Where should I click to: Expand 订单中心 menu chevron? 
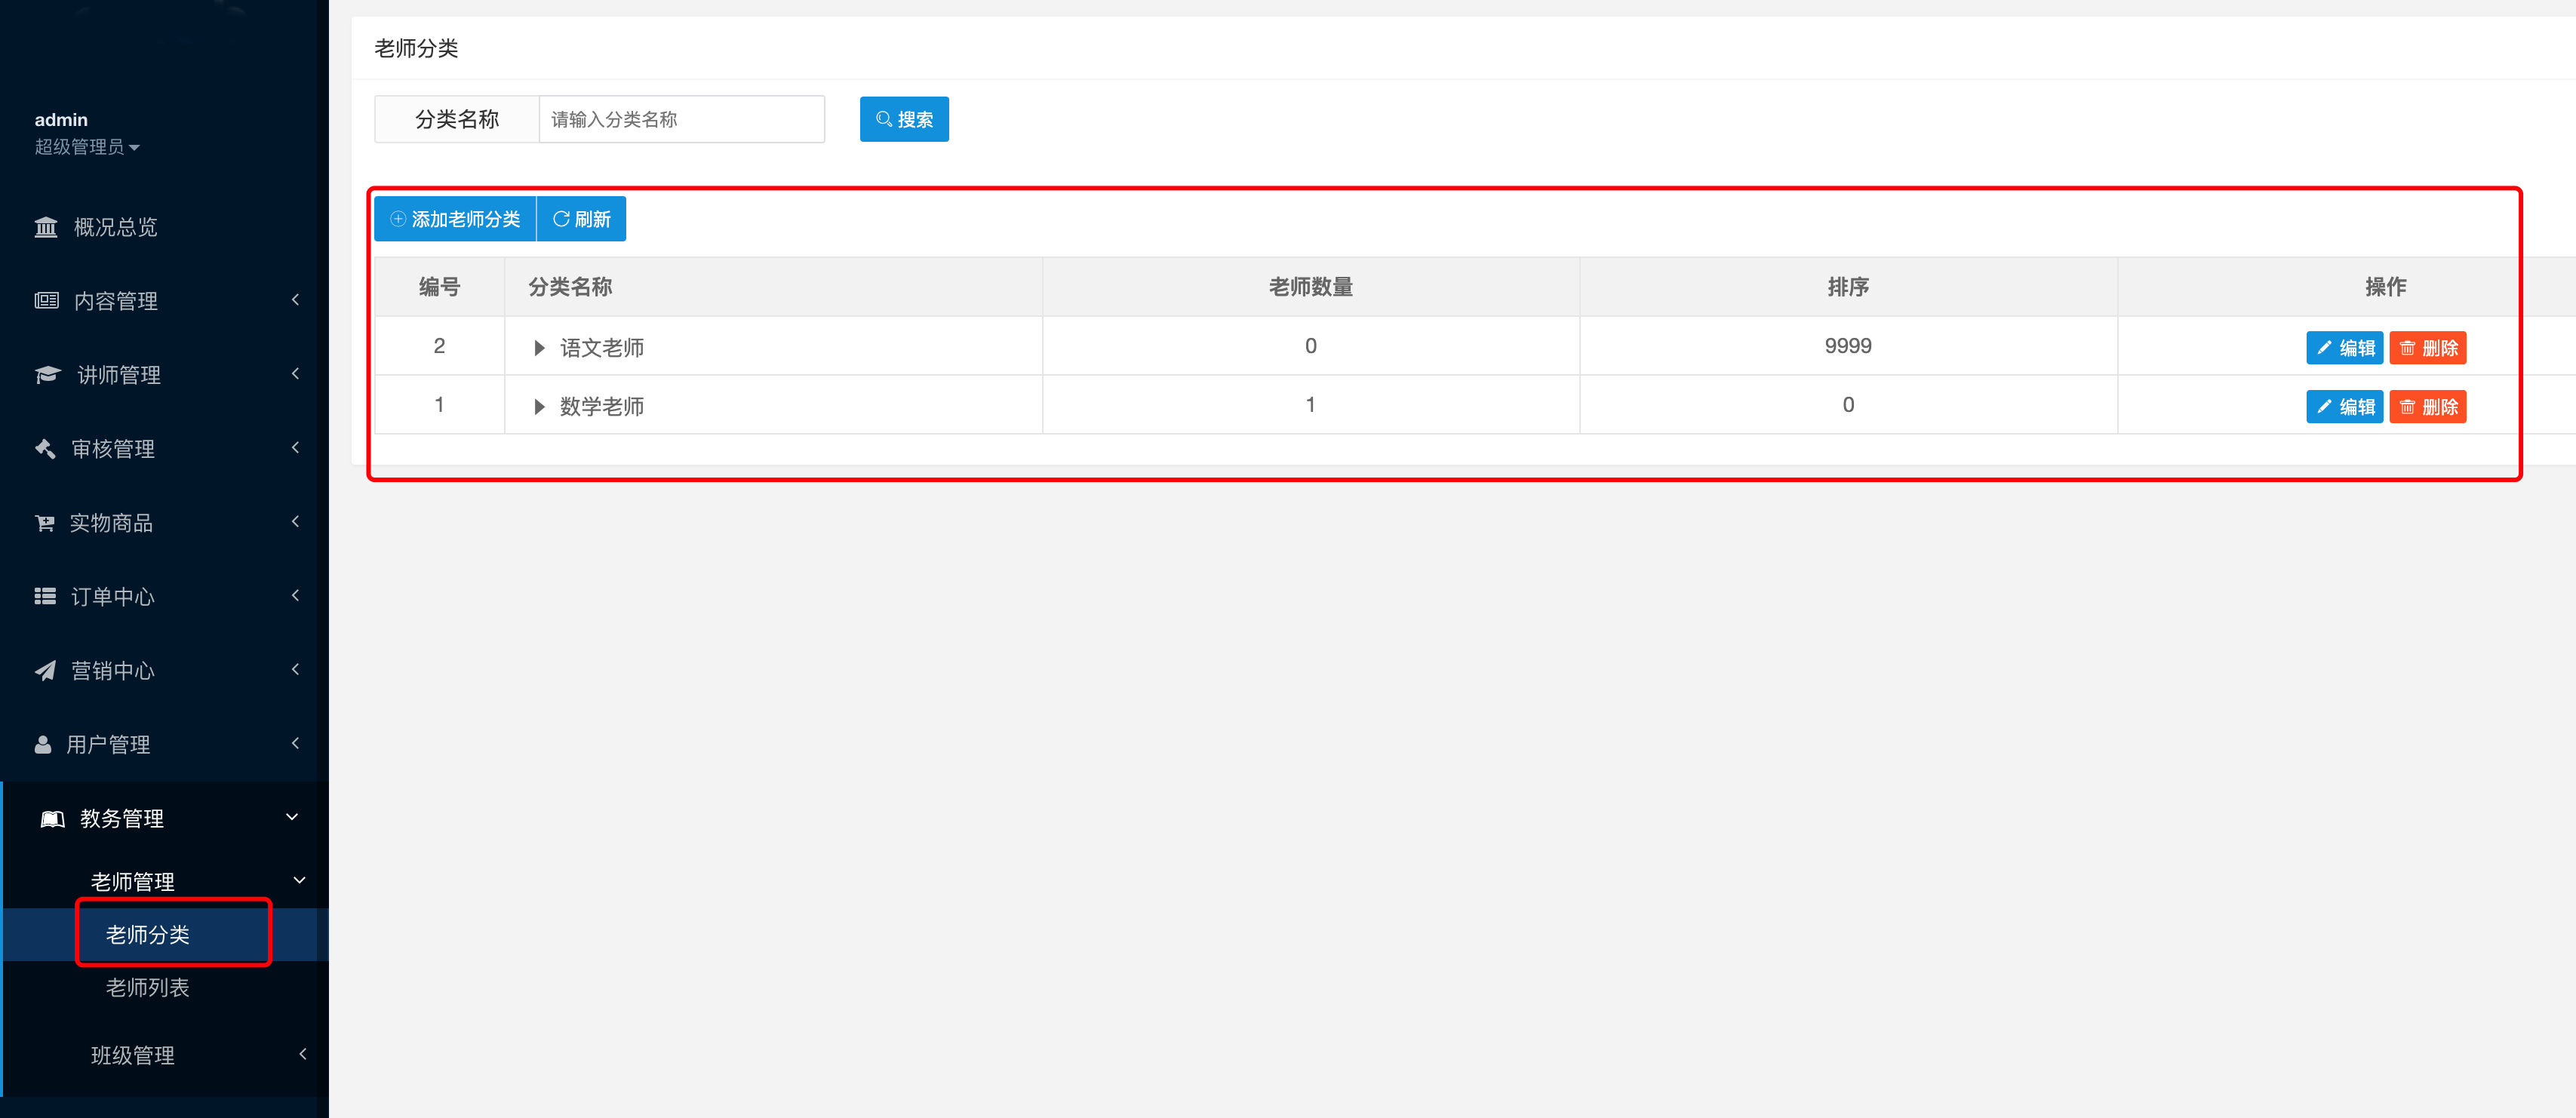[295, 595]
